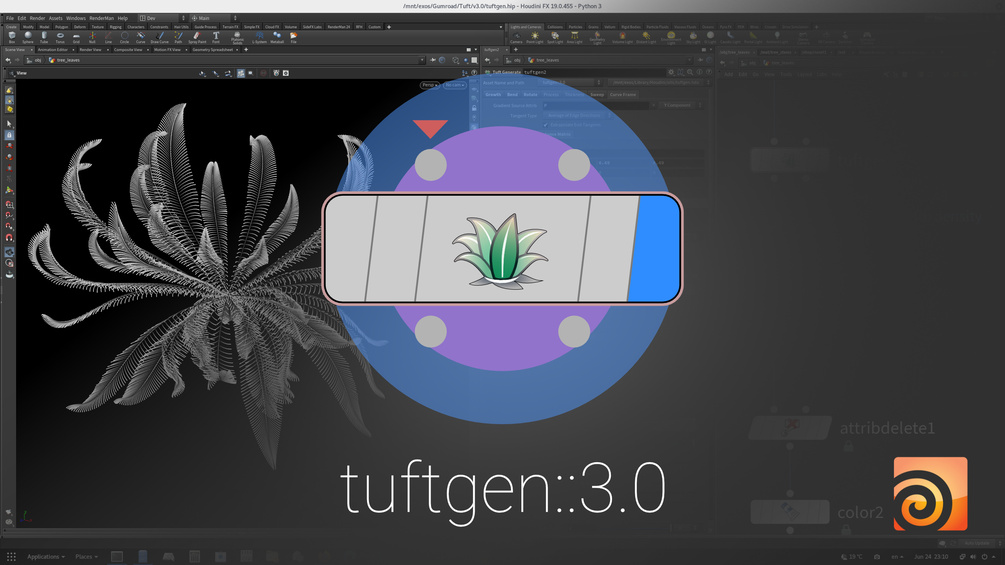
Task: Select the Draw Curve shelf tool
Action: 160,38
